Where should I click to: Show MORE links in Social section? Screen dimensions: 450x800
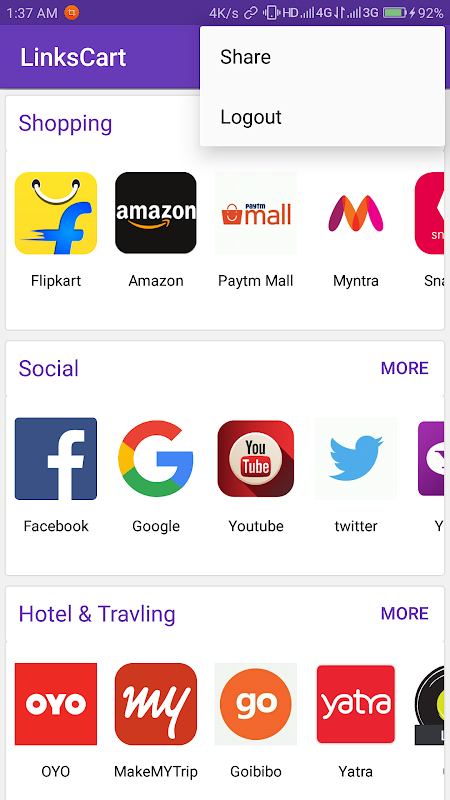(405, 368)
